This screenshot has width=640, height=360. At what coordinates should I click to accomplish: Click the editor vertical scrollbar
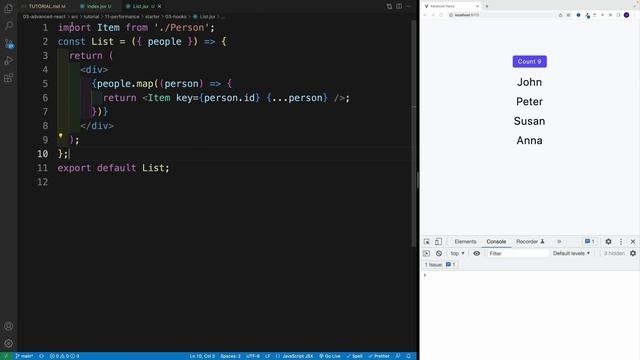click(413, 133)
